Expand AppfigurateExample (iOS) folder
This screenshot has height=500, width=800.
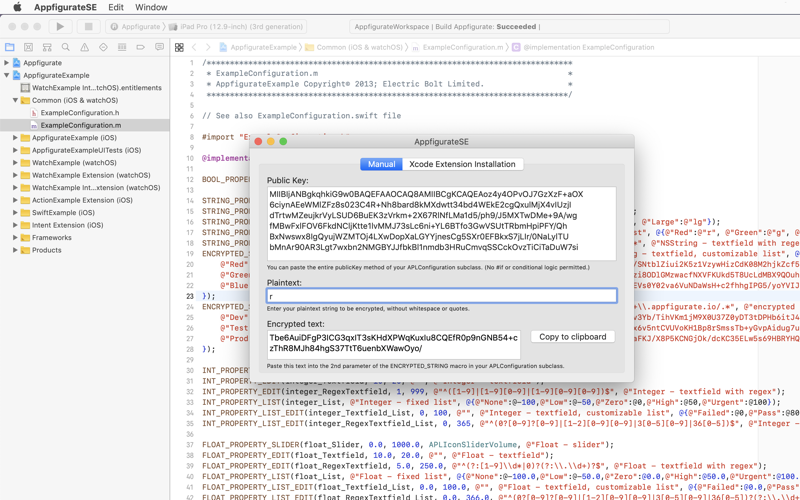(15, 138)
